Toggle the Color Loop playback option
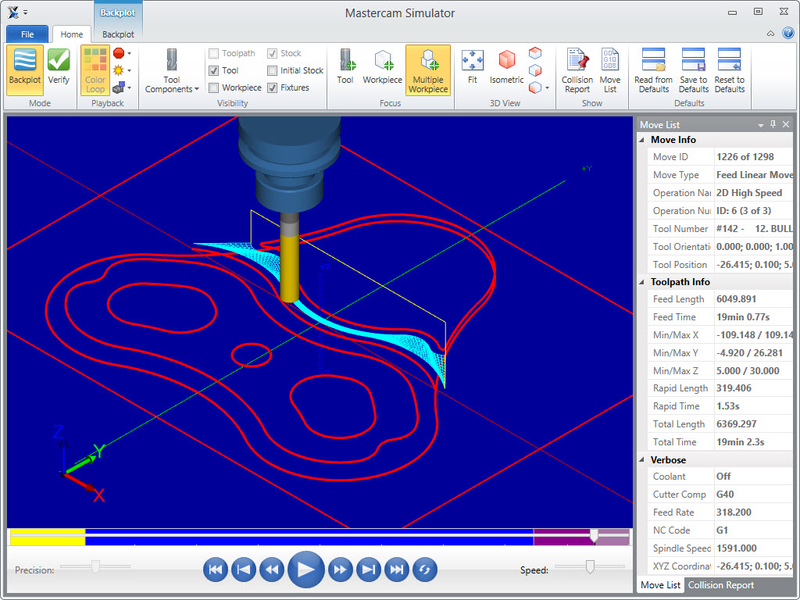This screenshot has width=800, height=600. [x=95, y=70]
